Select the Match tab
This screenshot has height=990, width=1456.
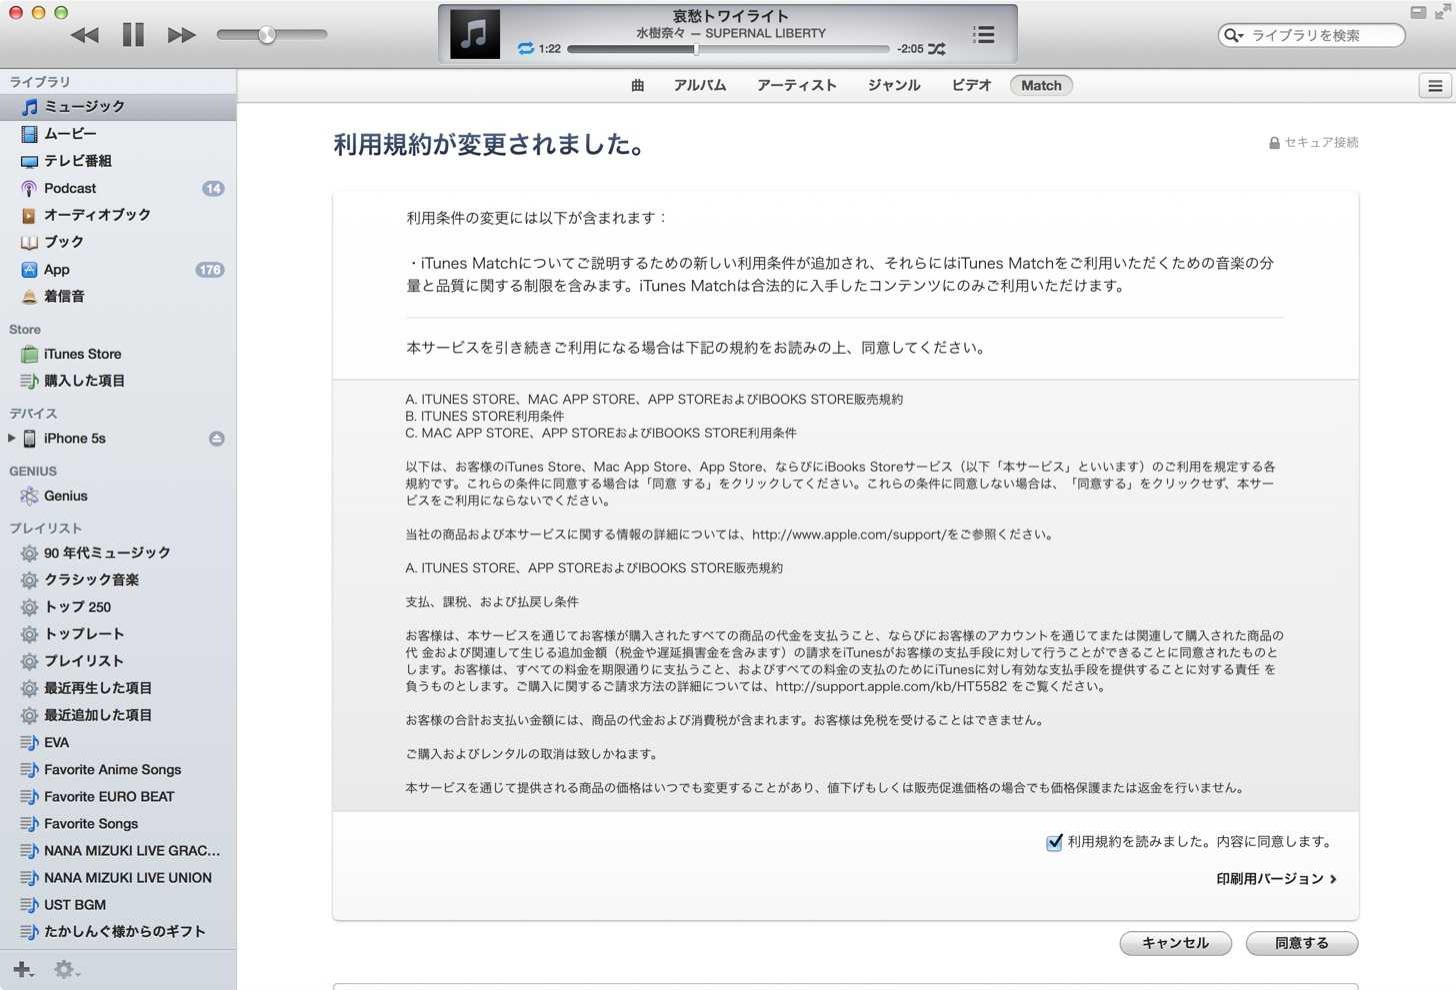pos(1041,85)
